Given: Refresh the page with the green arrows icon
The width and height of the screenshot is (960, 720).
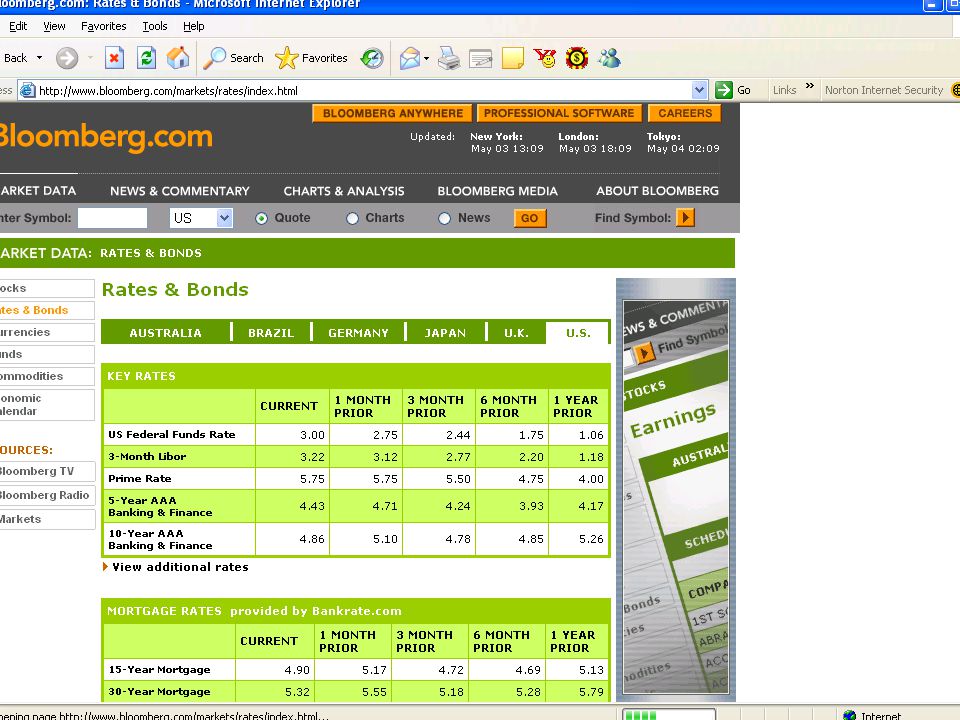Looking at the screenshot, I should point(146,58).
